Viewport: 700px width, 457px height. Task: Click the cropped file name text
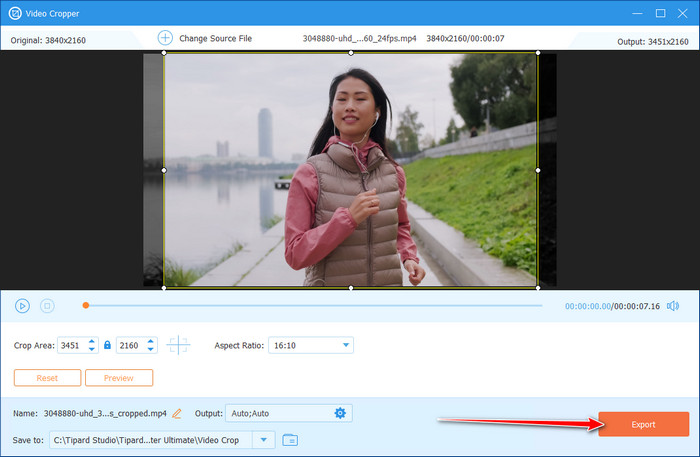105,413
